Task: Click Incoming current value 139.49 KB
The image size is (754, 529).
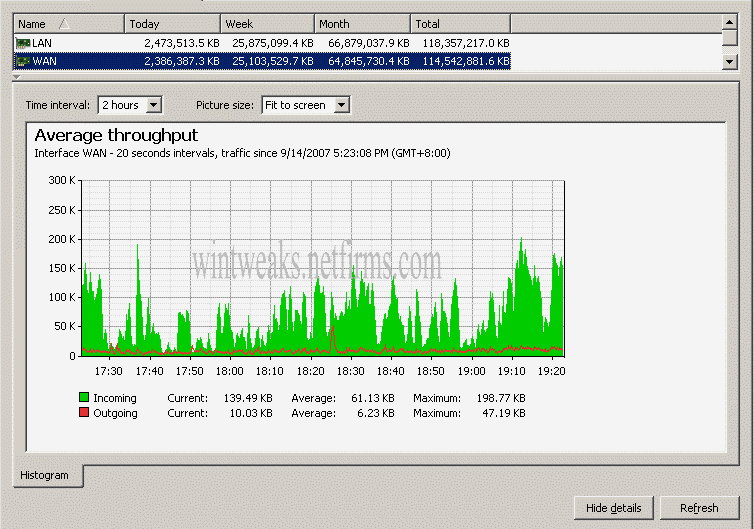Action: [248, 398]
